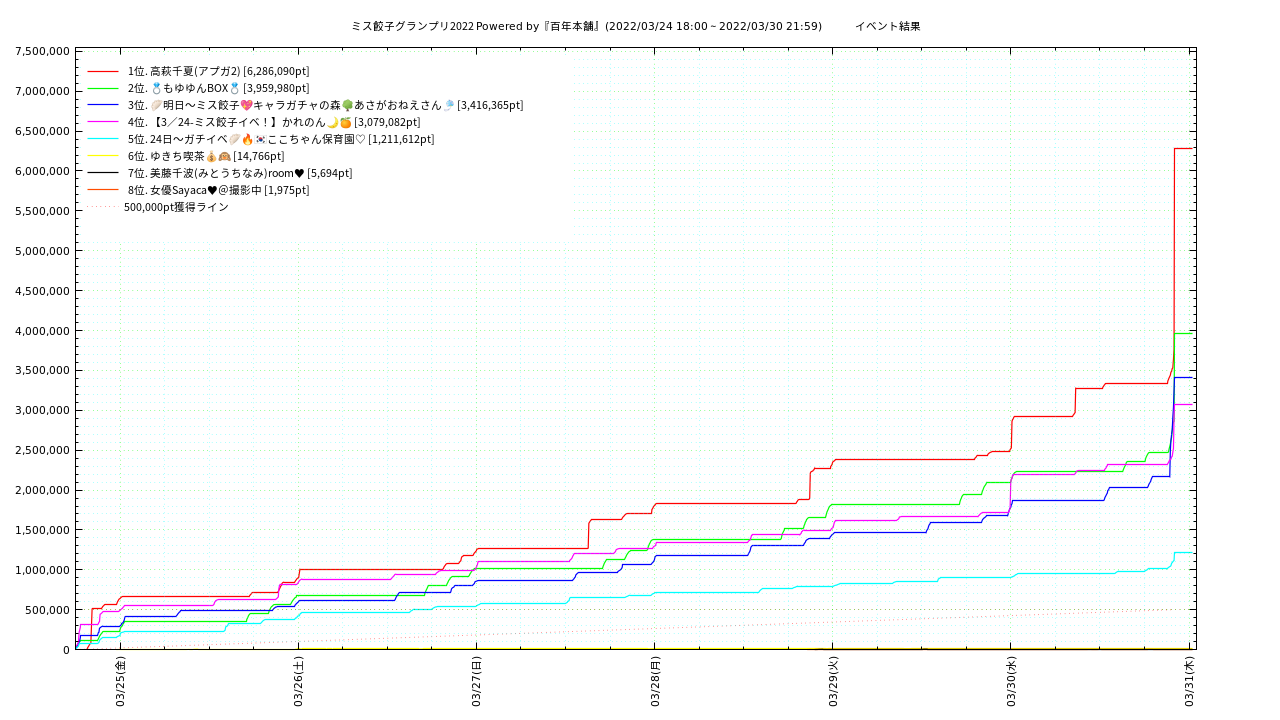Click the red line swatch for 1位

(x=103, y=72)
